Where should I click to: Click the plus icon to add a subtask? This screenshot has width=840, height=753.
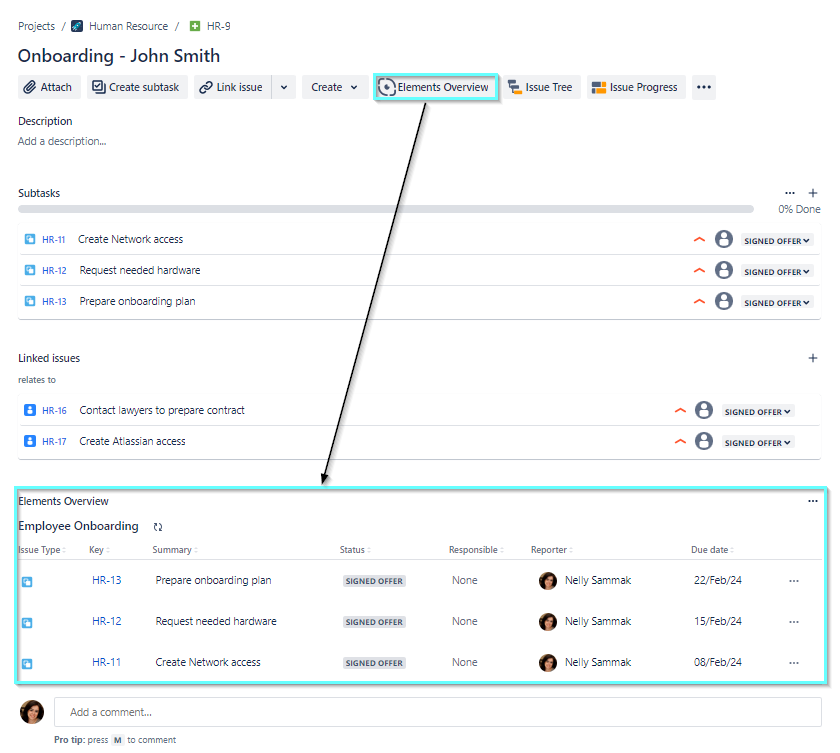point(812,193)
